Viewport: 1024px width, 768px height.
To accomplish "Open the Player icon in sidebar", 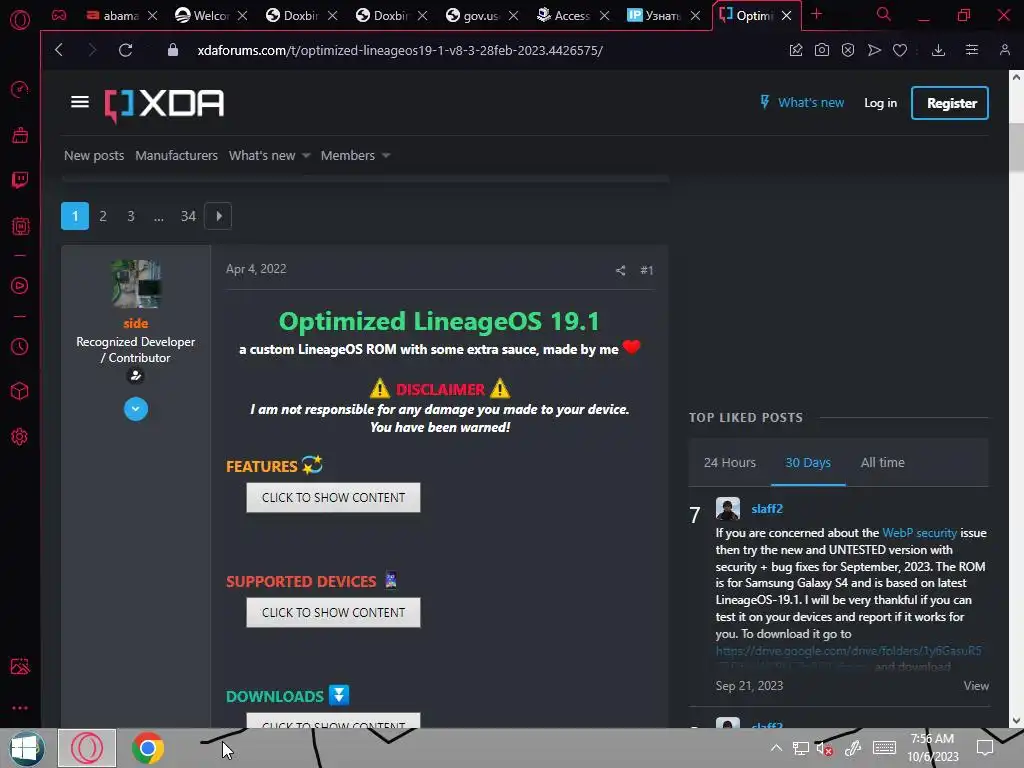I will (20, 285).
